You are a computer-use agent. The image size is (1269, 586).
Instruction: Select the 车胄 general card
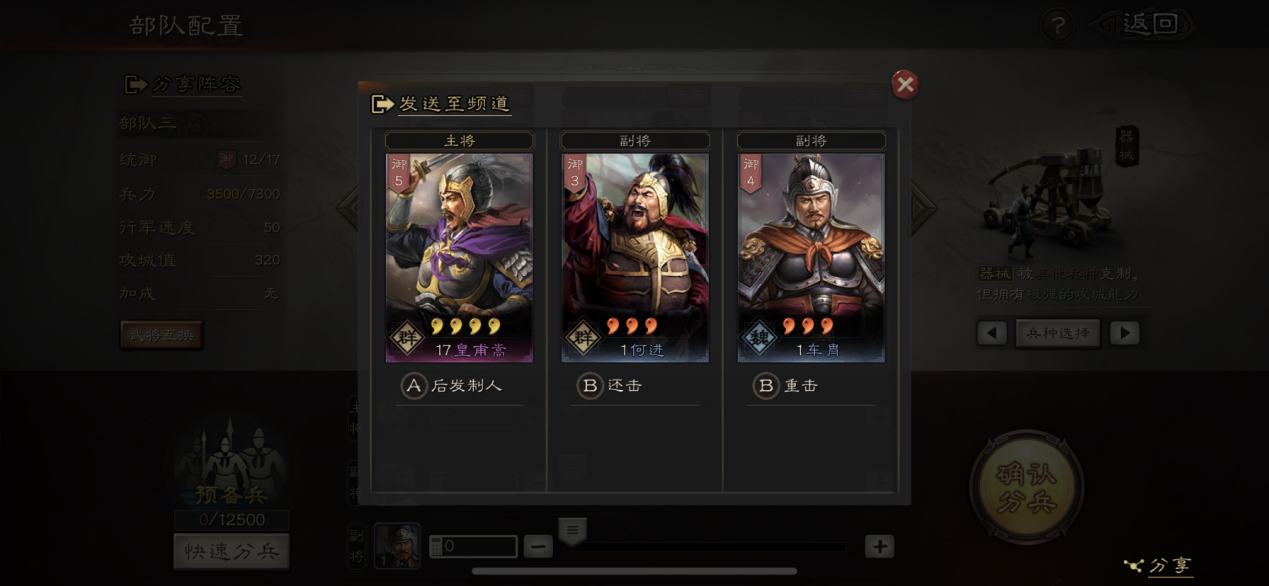(x=811, y=257)
